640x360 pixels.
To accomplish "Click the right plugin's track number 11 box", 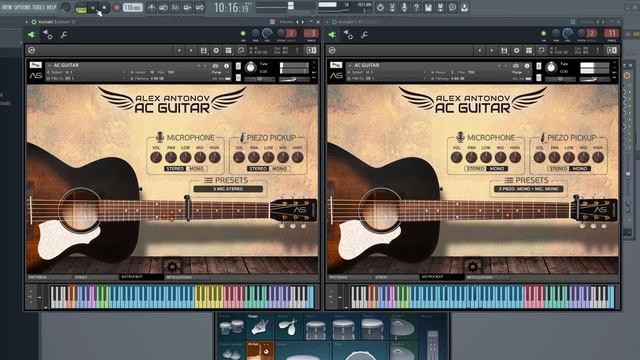I will coord(612,33).
